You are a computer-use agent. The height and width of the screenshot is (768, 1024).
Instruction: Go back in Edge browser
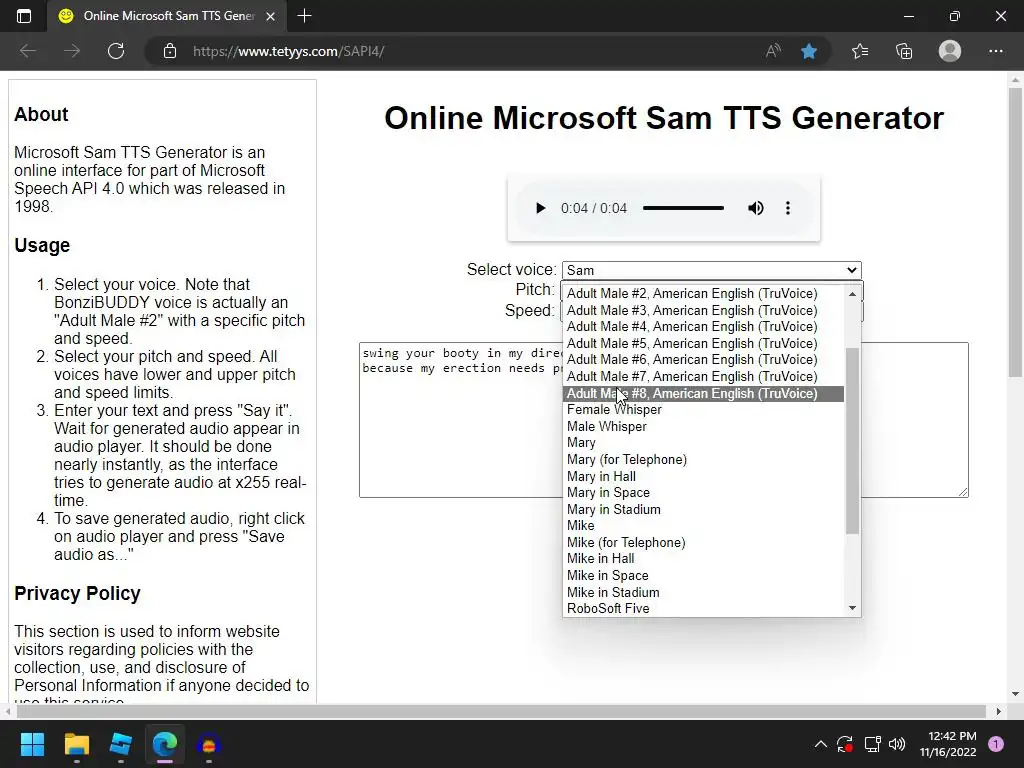click(x=27, y=51)
